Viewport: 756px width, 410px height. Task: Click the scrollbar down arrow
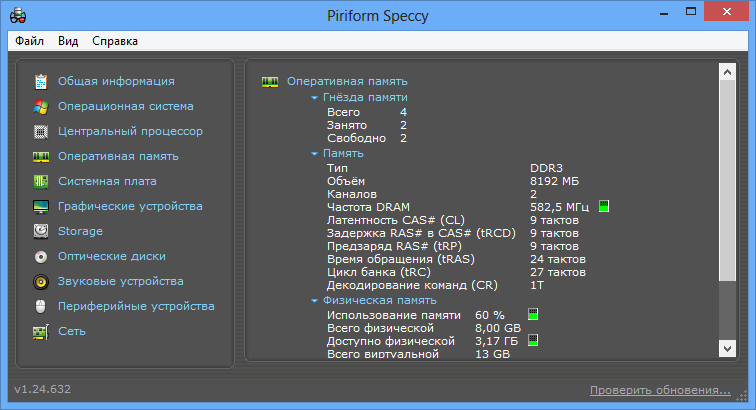tap(727, 348)
